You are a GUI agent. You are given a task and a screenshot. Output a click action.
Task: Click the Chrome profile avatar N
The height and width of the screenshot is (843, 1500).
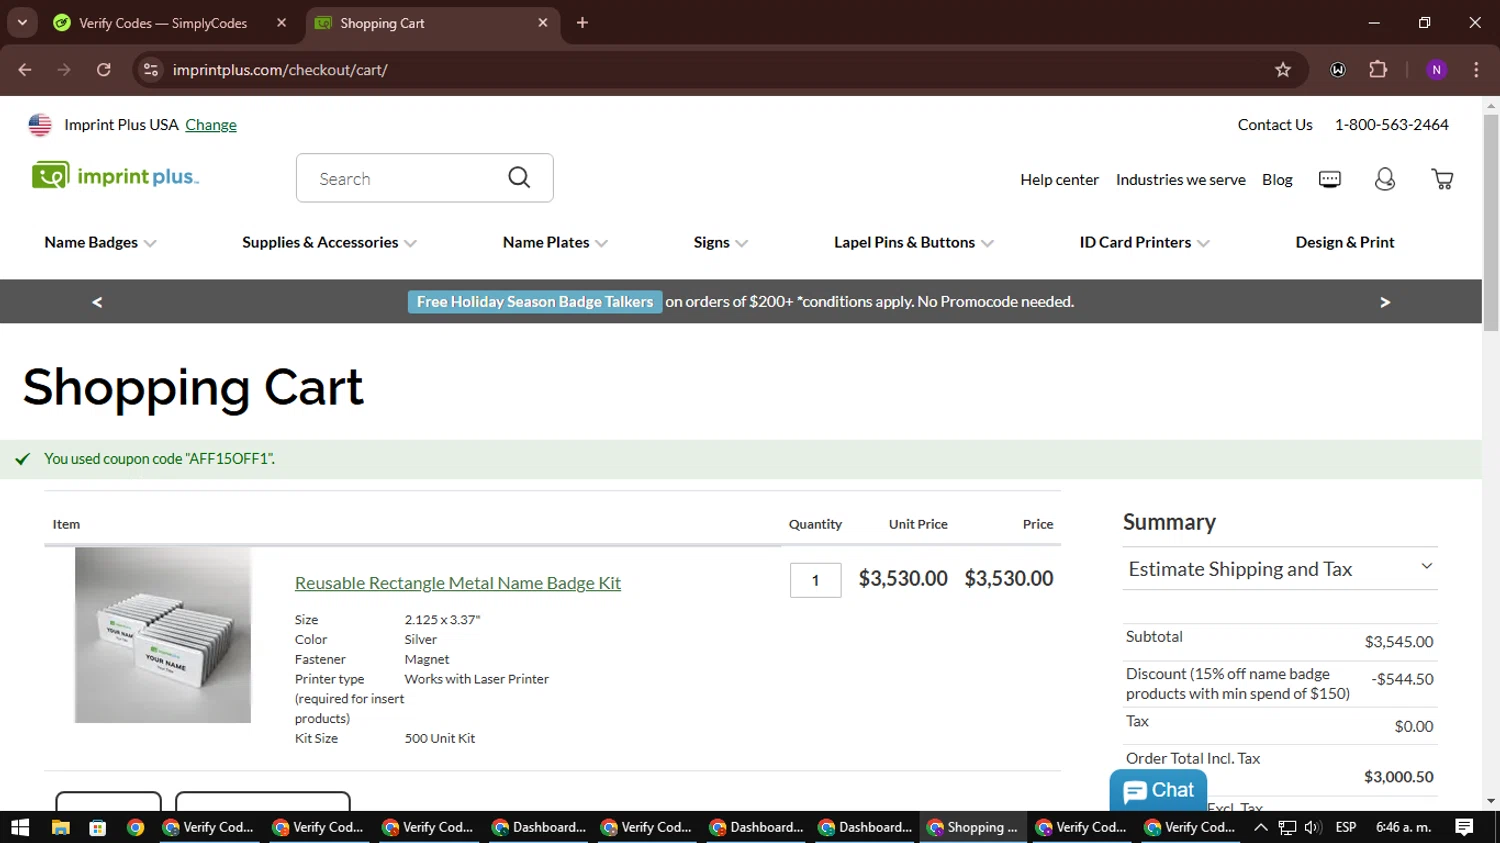[1437, 70]
